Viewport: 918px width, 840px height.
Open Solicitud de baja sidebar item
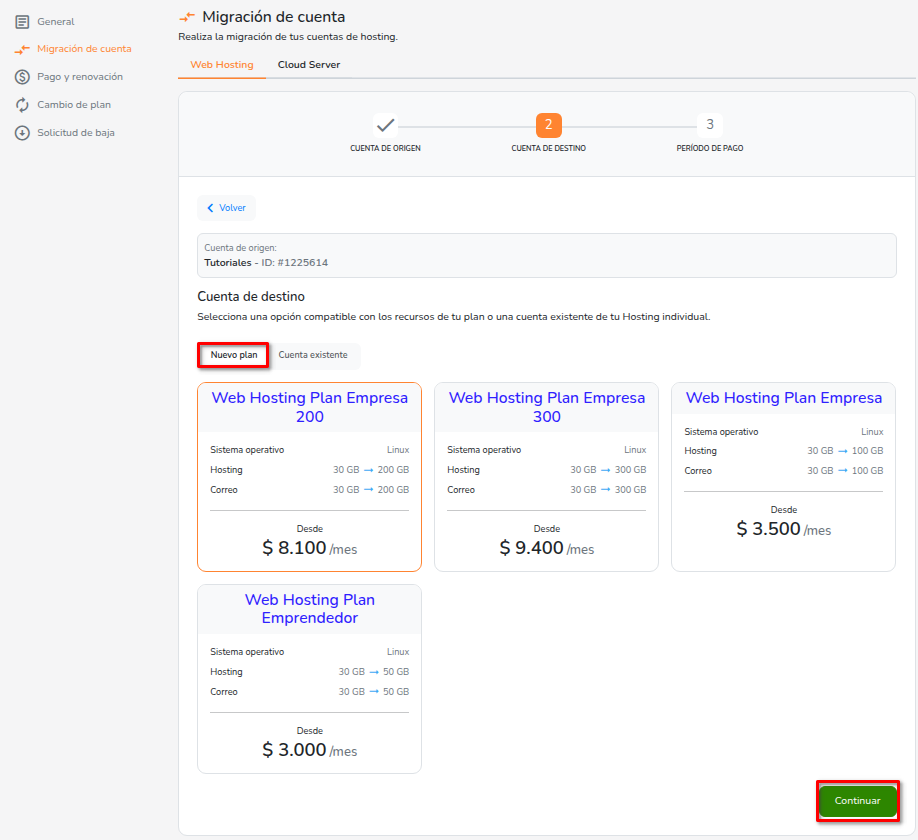coord(76,133)
